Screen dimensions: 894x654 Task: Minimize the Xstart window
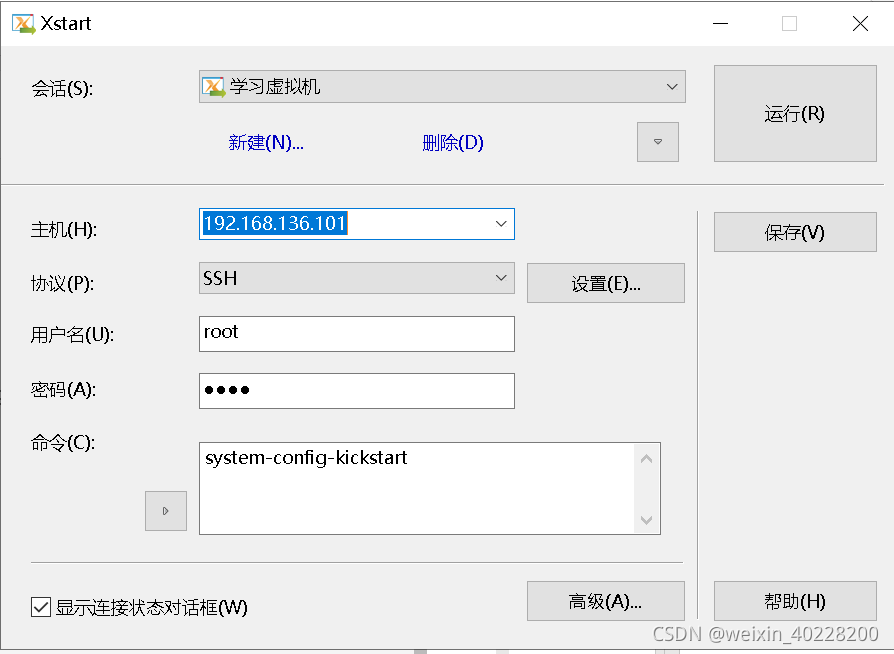[721, 23]
